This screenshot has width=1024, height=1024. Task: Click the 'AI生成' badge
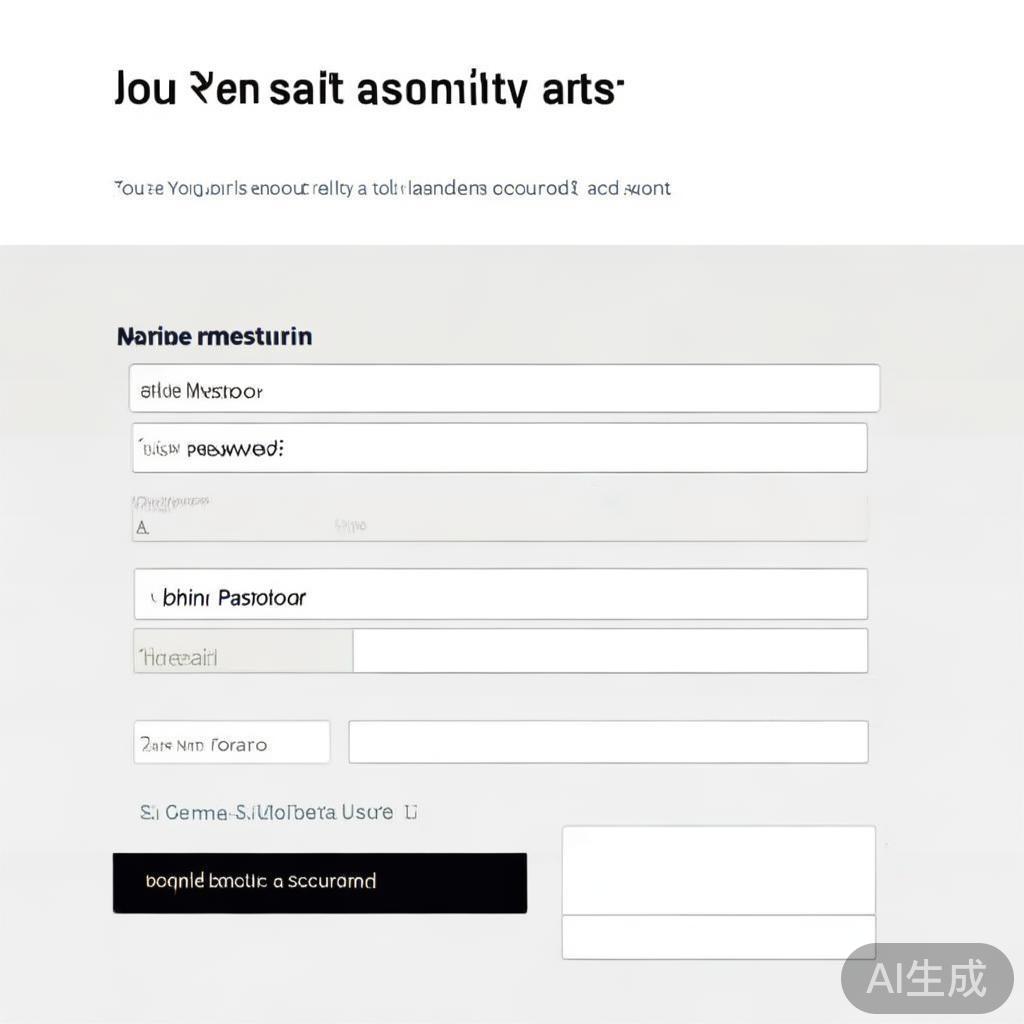pyautogui.click(x=926, y=977)
